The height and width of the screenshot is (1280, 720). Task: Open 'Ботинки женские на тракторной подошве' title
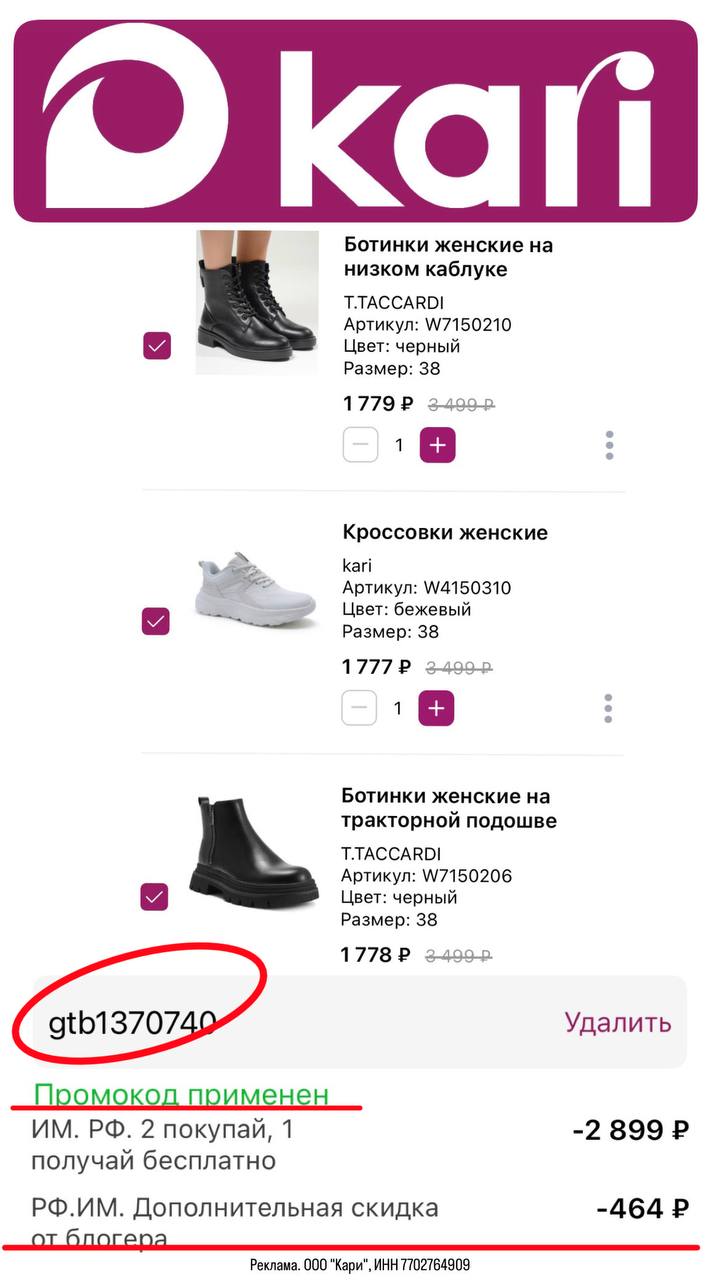448,808
